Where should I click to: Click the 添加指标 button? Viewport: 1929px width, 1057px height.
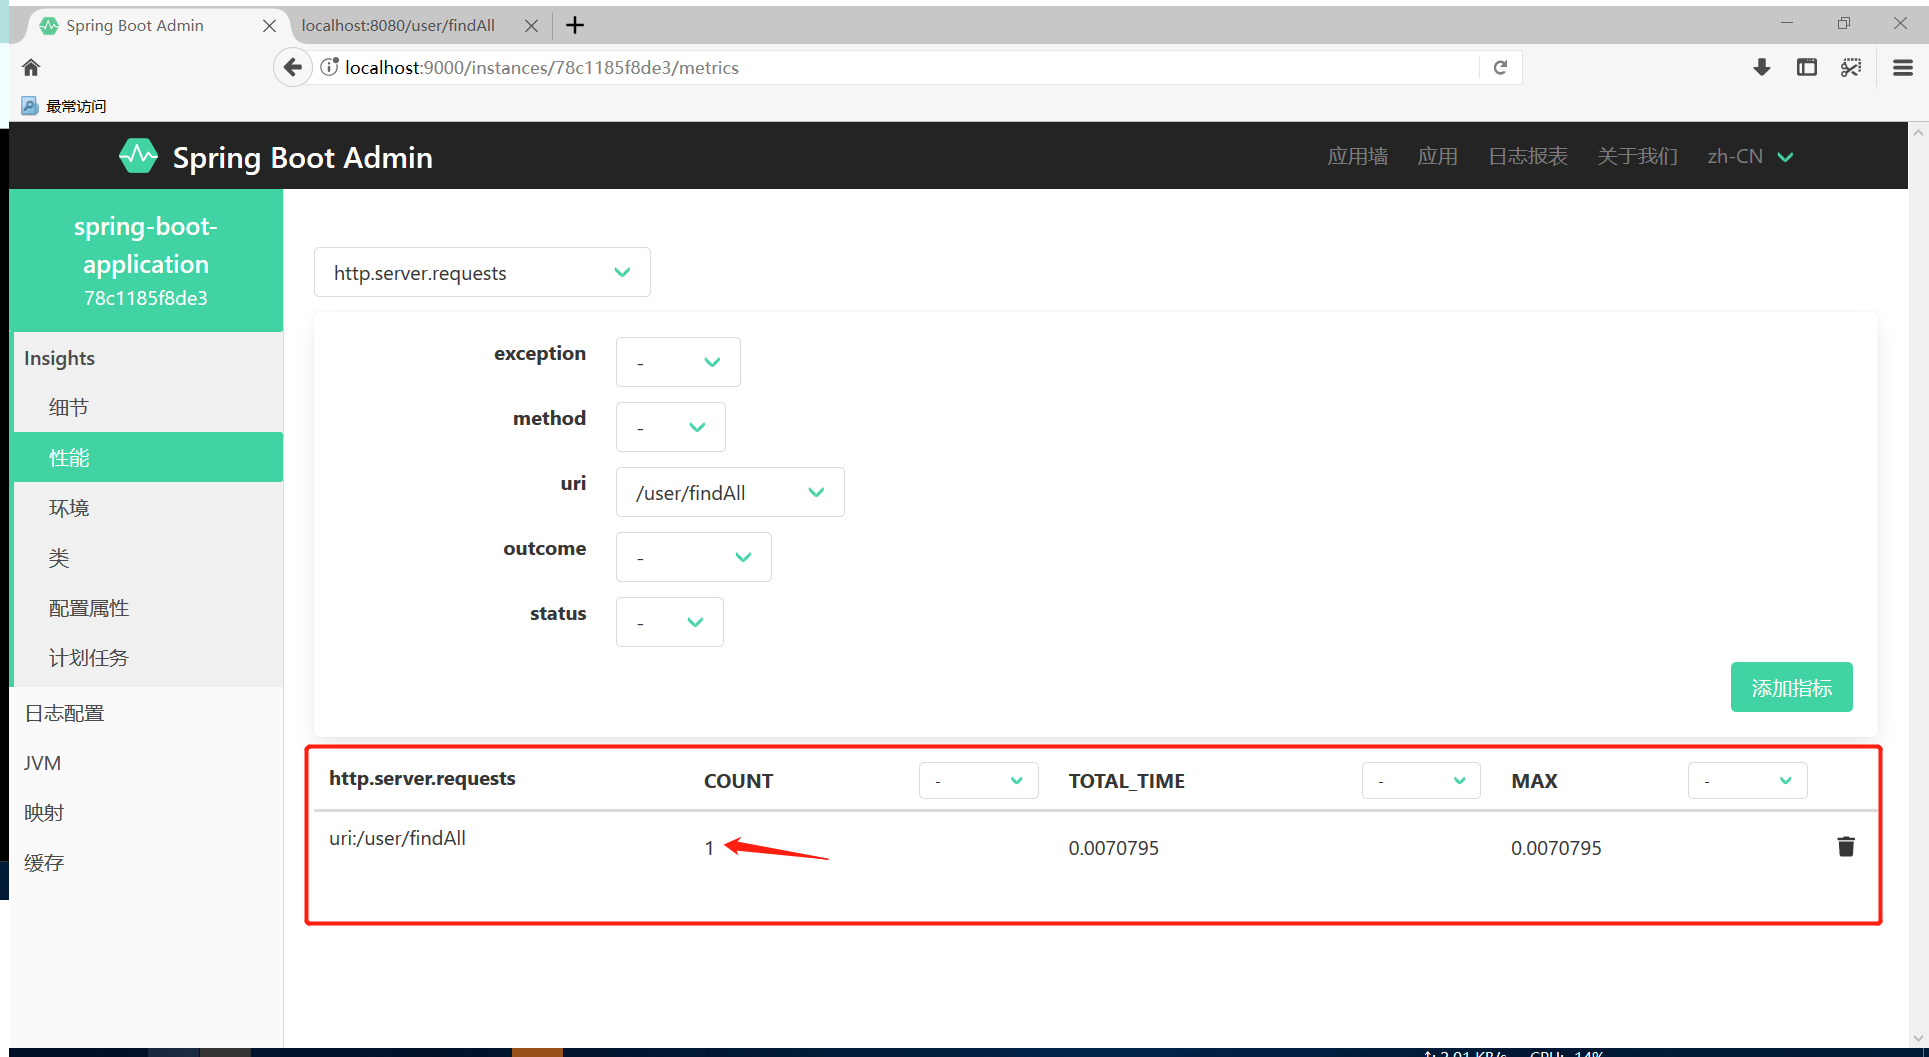click(x=1791, y=687)
